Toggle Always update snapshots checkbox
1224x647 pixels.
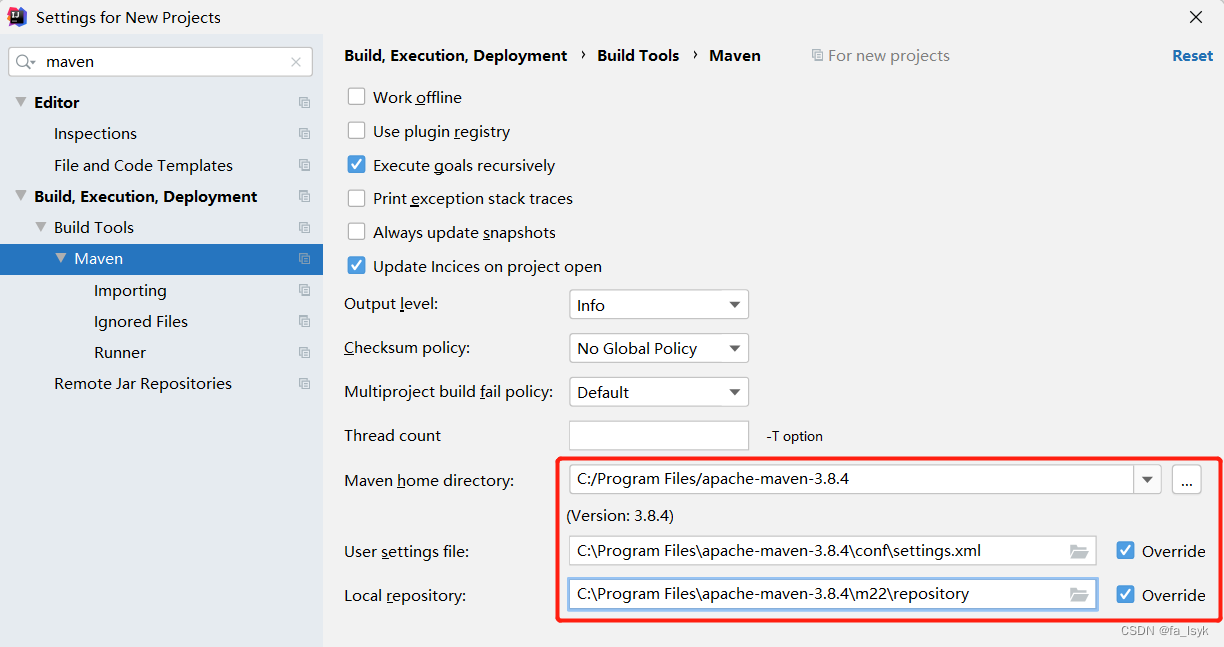pyautogui.click(x=356, y=232)
